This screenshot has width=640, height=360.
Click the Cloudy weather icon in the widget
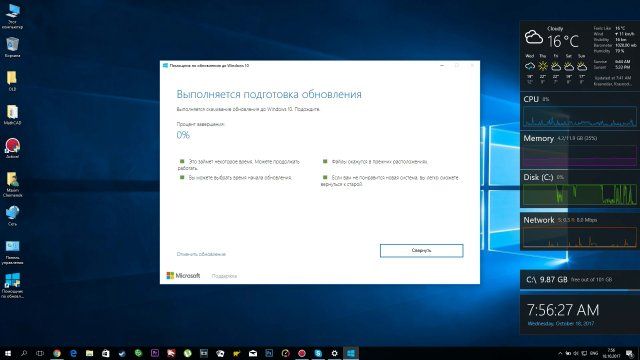(533, 38)
